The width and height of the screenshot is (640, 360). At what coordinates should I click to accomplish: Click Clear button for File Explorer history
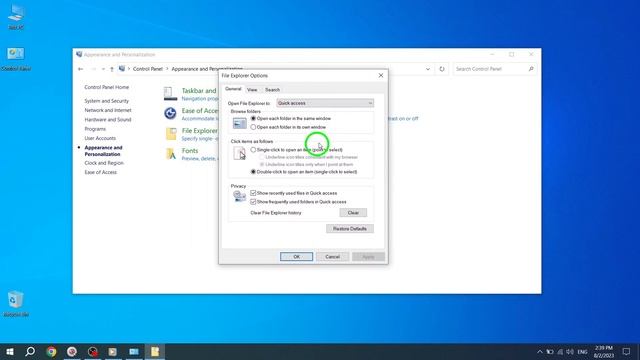pos(353,213)
